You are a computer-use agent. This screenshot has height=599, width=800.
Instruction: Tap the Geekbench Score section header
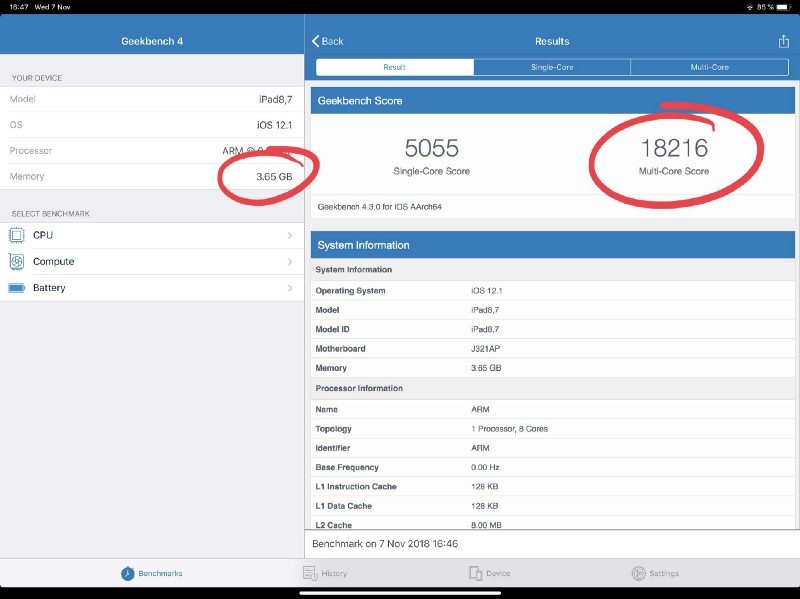pos(553,101)
